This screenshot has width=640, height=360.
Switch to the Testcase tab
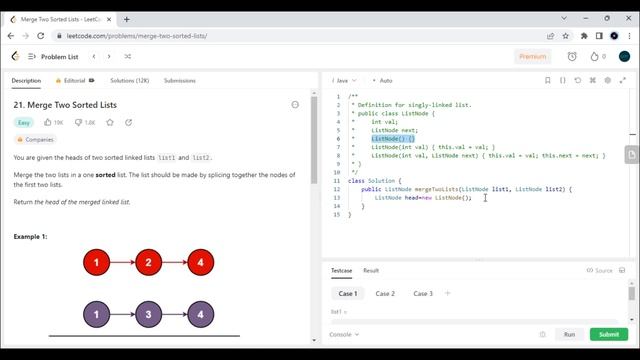pyautogui.click(x=341, y=271)
